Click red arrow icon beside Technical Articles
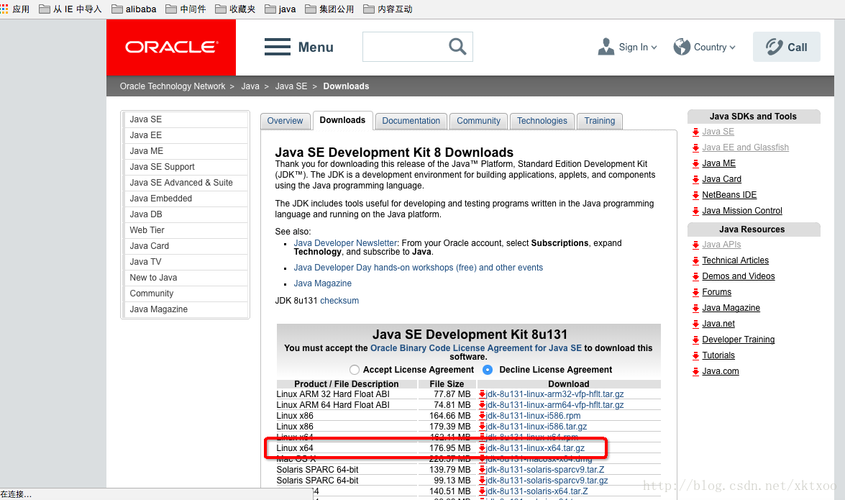 [x=696, y=261]
